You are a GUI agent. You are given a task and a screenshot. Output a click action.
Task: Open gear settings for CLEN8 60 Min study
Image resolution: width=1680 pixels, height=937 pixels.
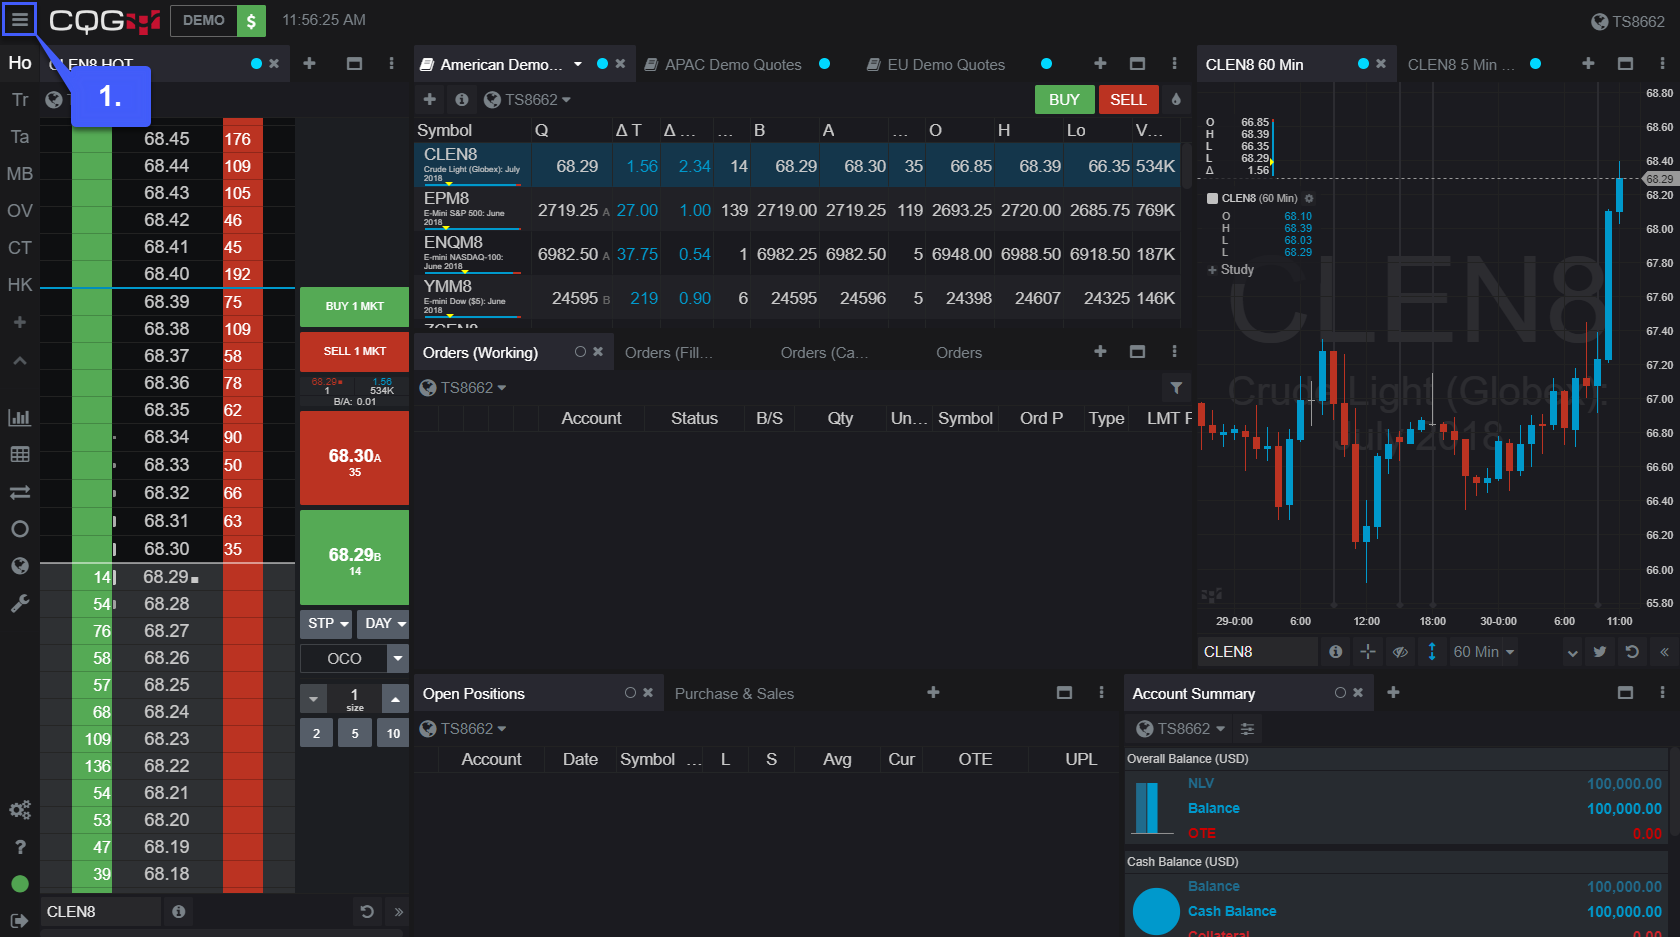(x=1309, y=198)
